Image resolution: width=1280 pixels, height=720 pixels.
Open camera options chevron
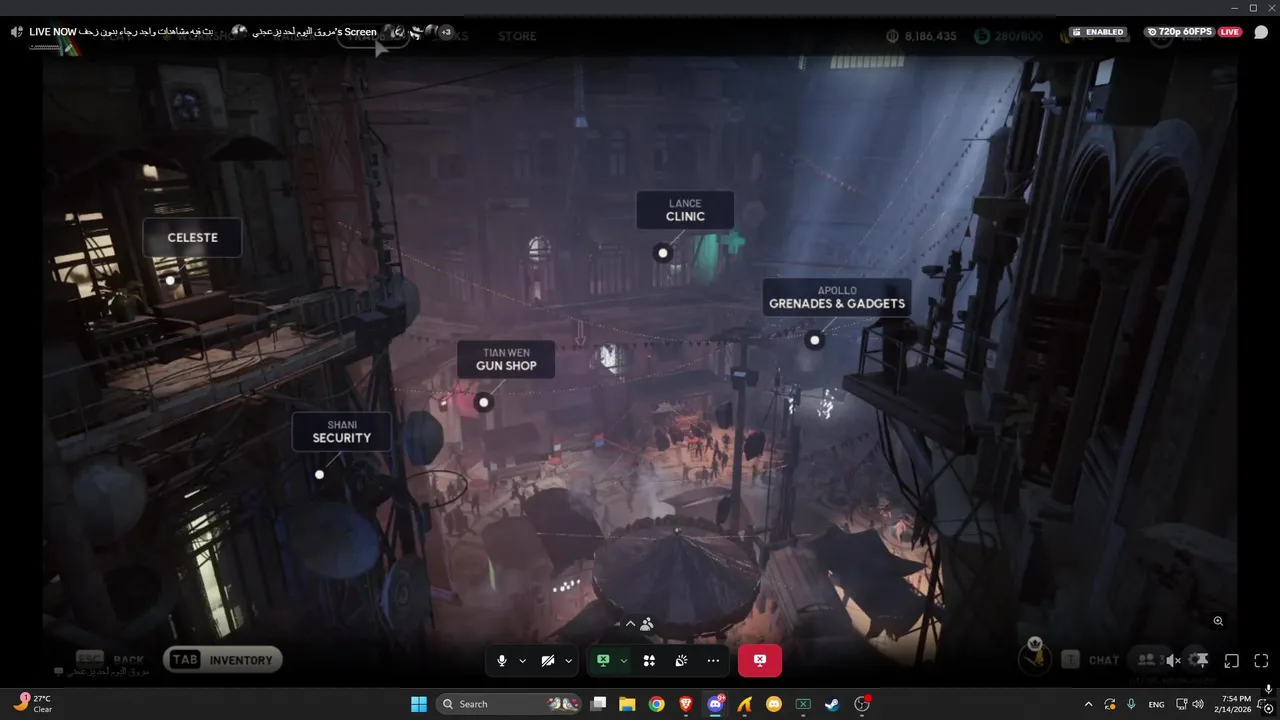(x=568, y=661)
